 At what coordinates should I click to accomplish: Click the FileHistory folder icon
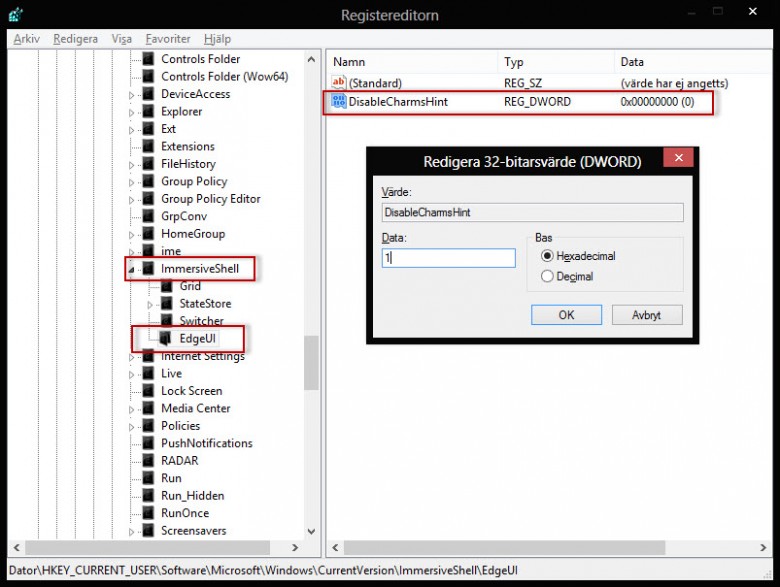149,164
